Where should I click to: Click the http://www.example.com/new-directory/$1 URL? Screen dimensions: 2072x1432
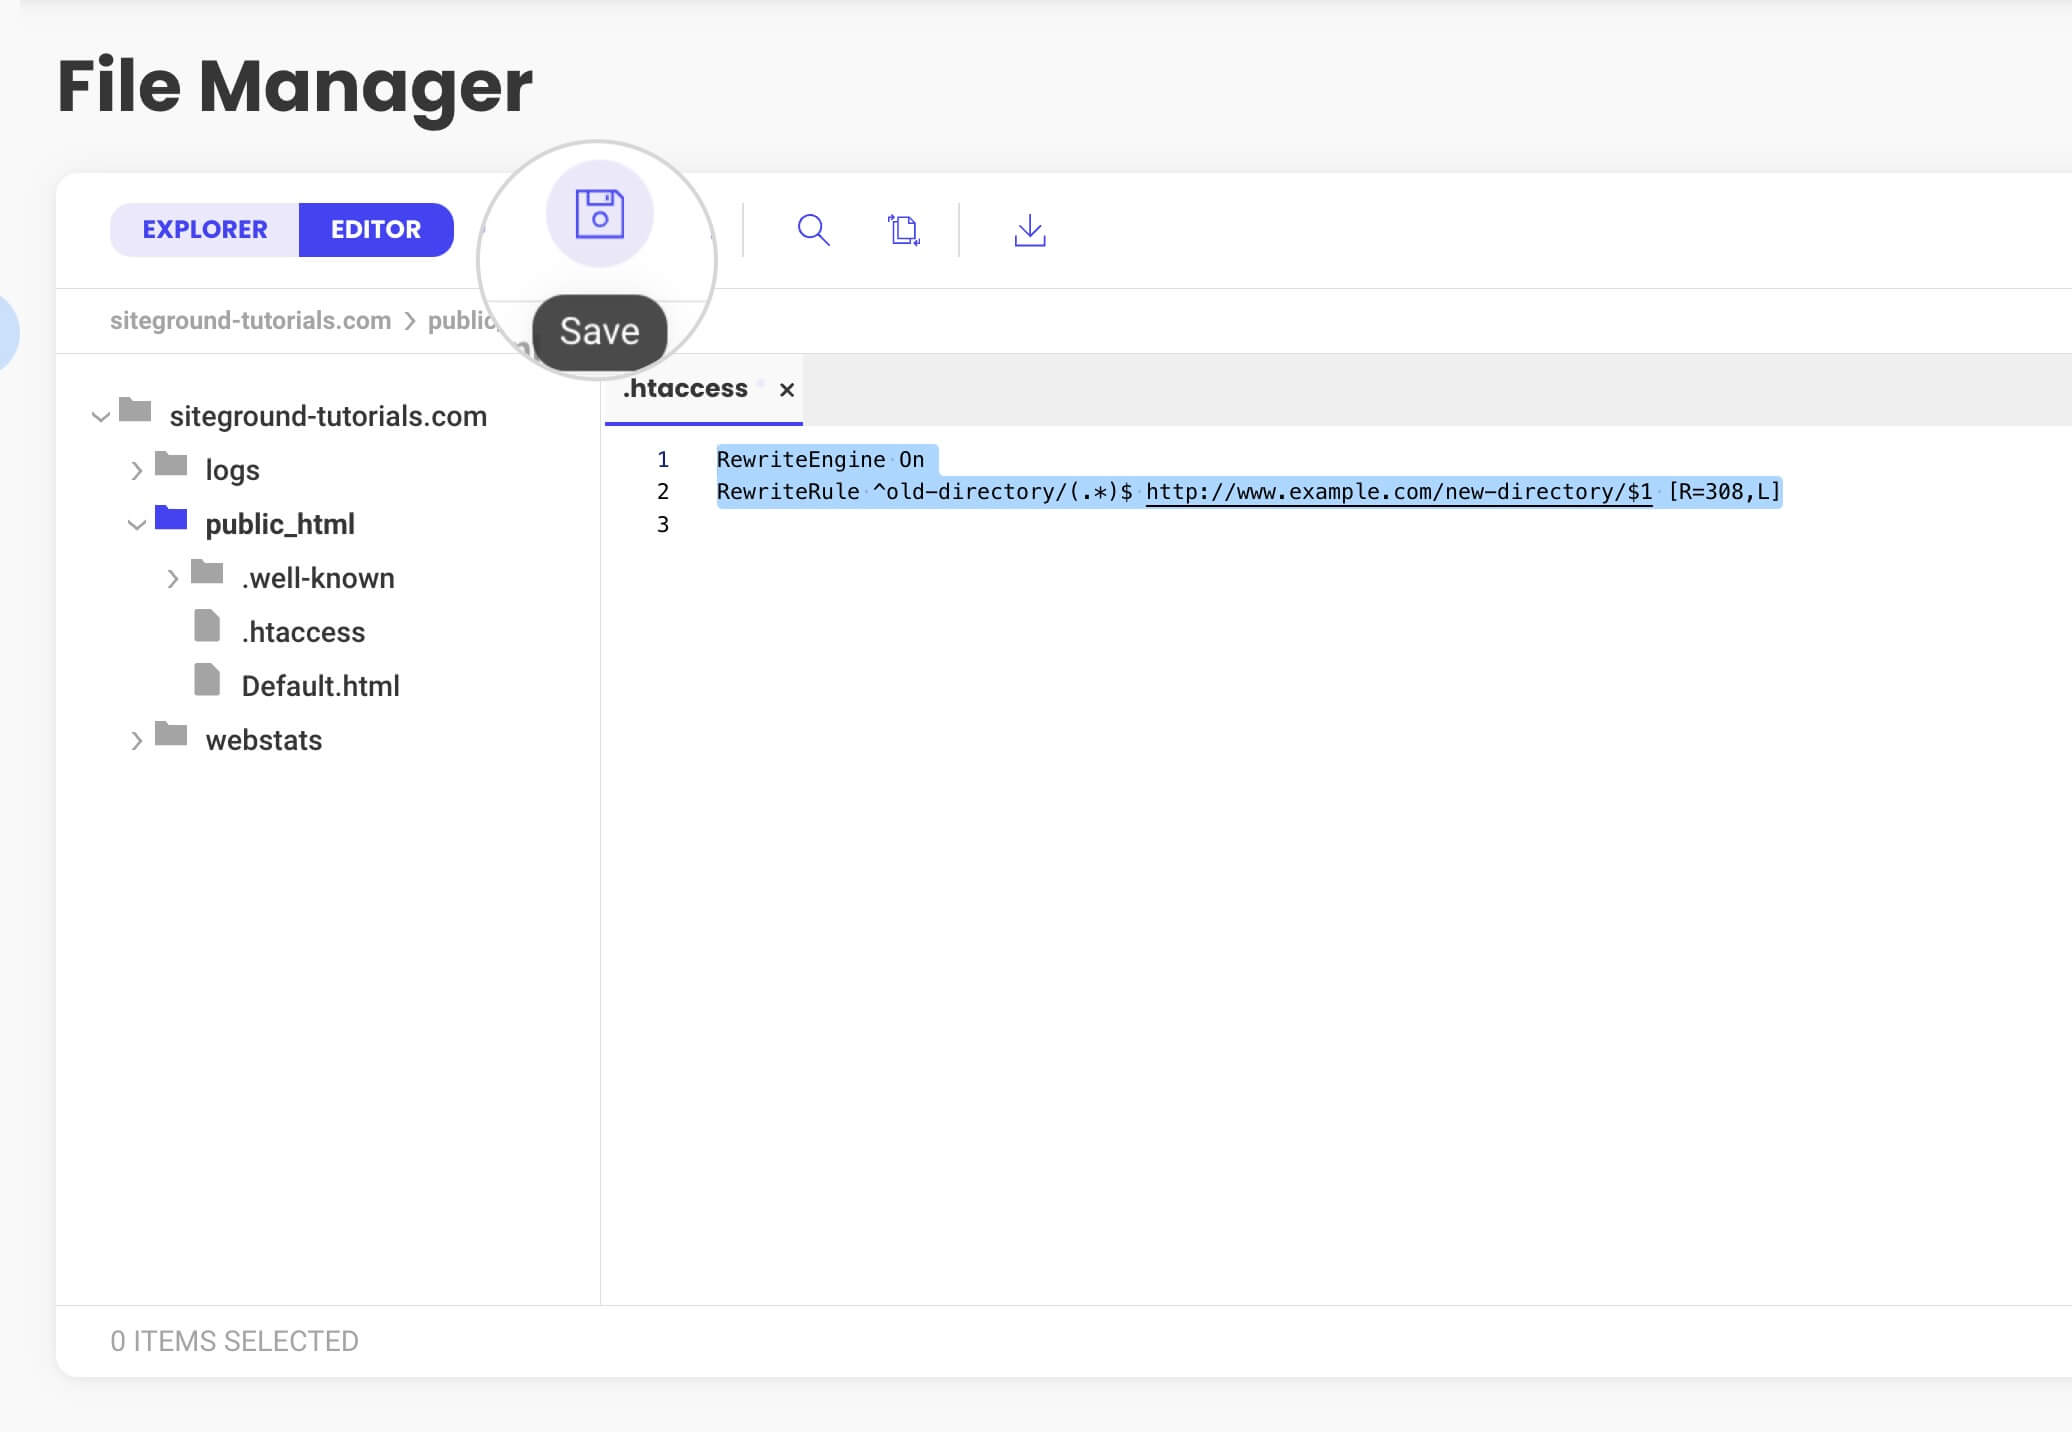tap(1399, 492)
